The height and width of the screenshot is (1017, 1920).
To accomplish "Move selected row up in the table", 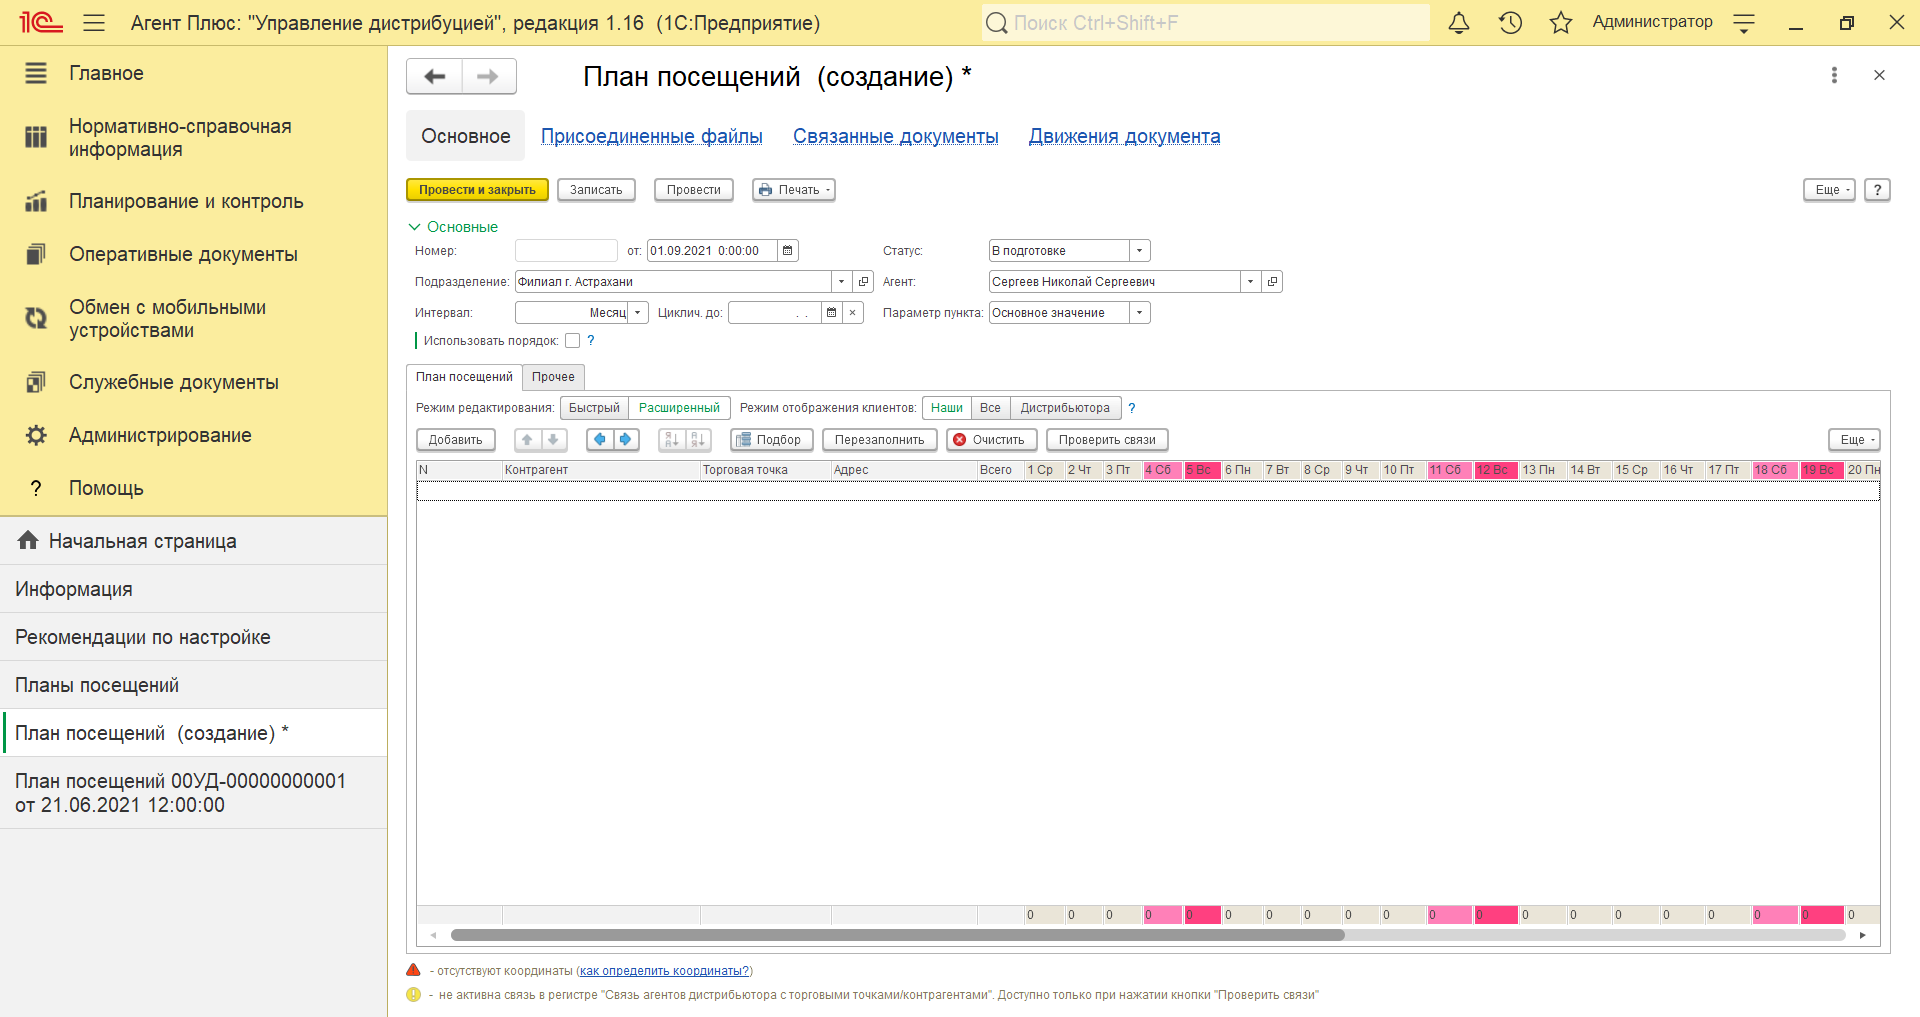I will tap(527, 440).
